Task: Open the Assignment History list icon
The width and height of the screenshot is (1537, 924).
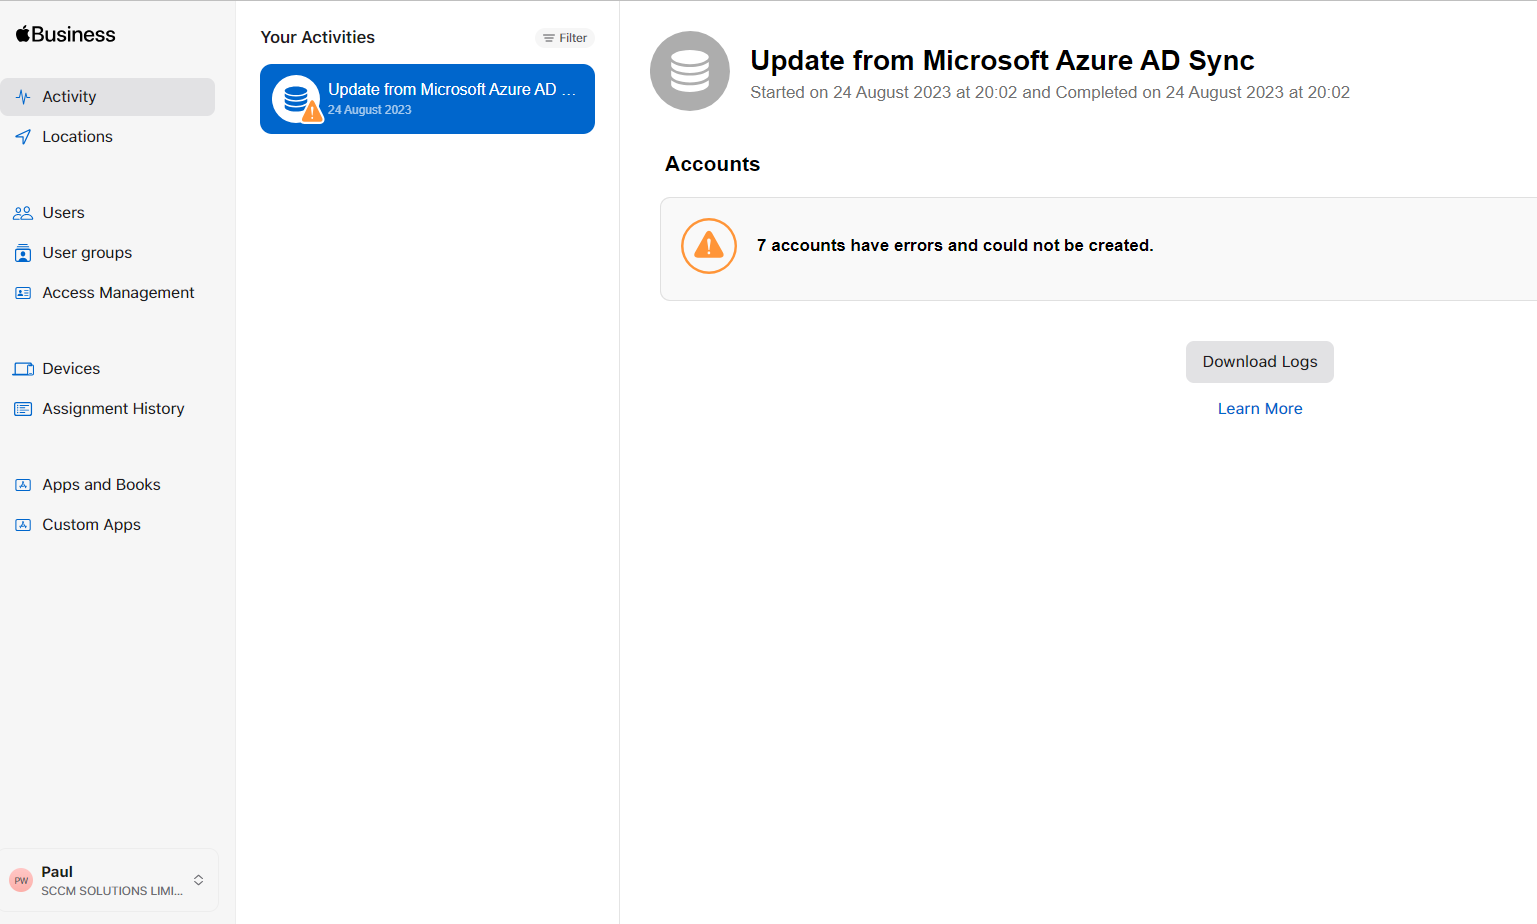Action: click(x=22, y=408)
